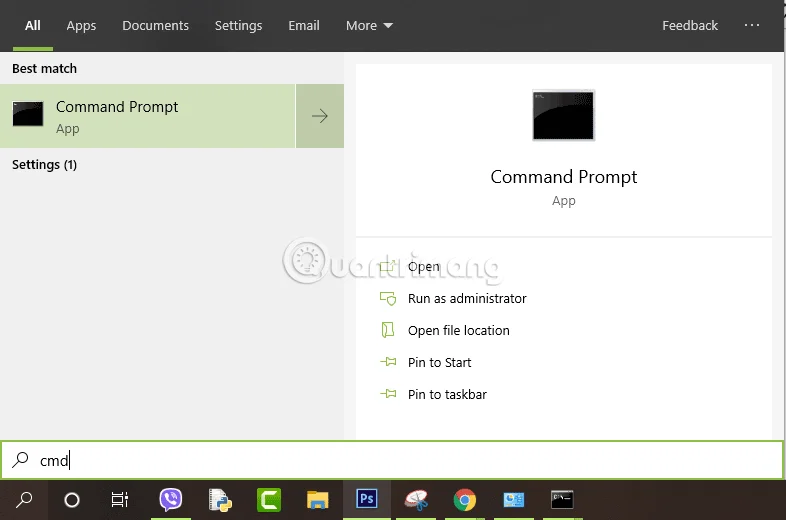Open Viber from the taskbar
The image size is (786, 520).
point(171,500)
